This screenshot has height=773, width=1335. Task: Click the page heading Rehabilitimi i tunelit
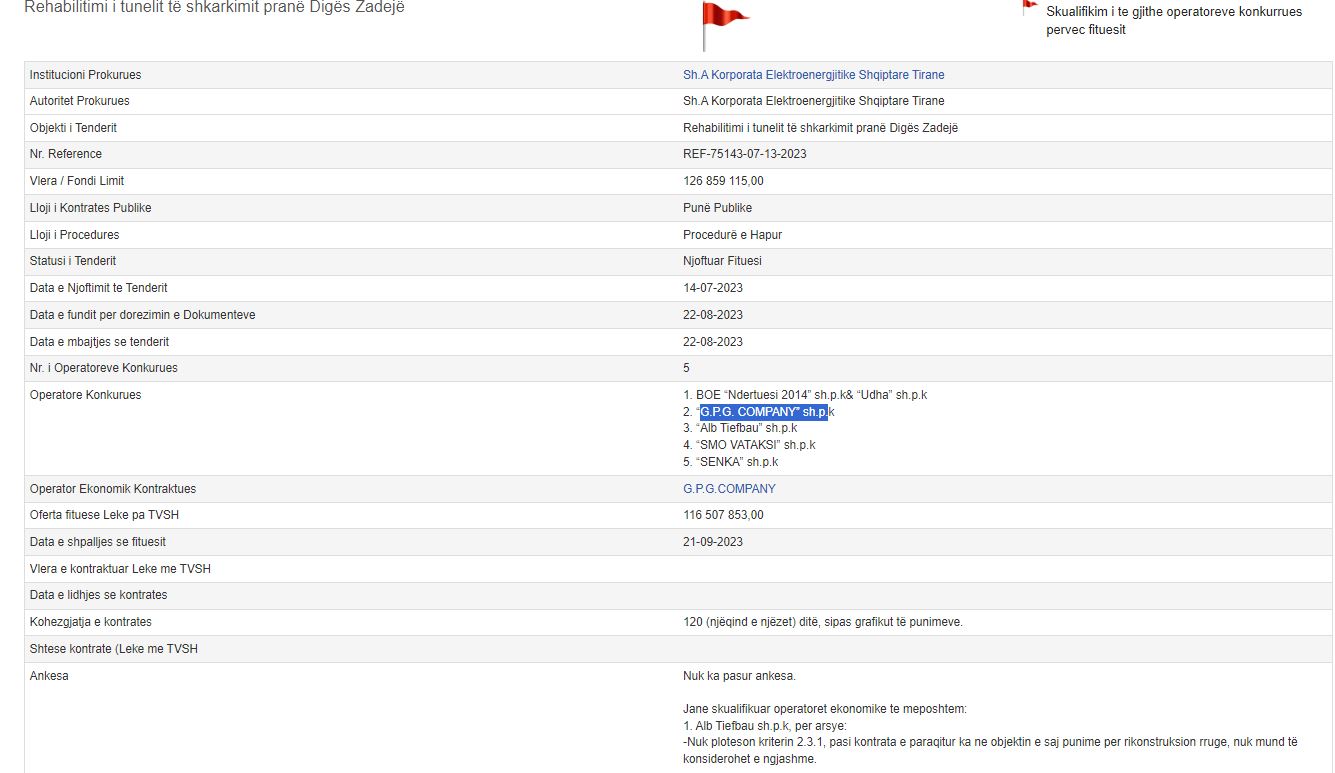(214, 8)
